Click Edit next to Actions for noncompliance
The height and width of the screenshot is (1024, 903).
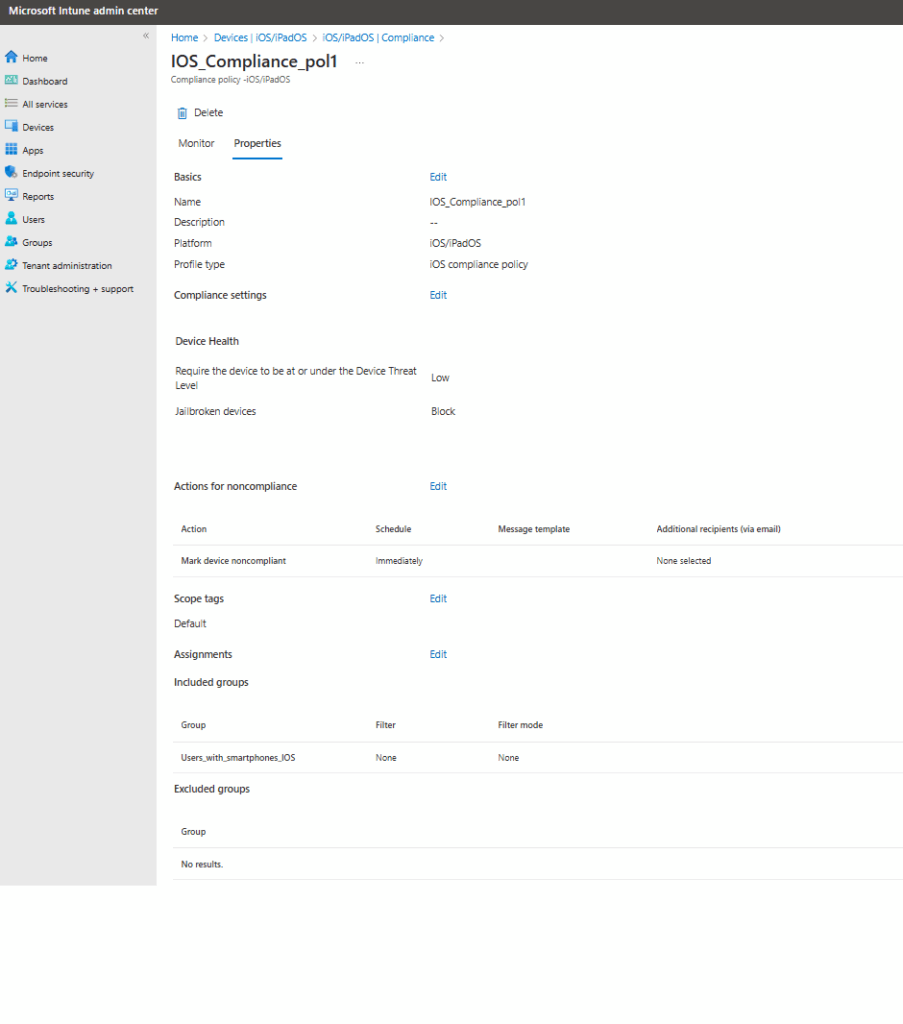(x=438, y=487)
